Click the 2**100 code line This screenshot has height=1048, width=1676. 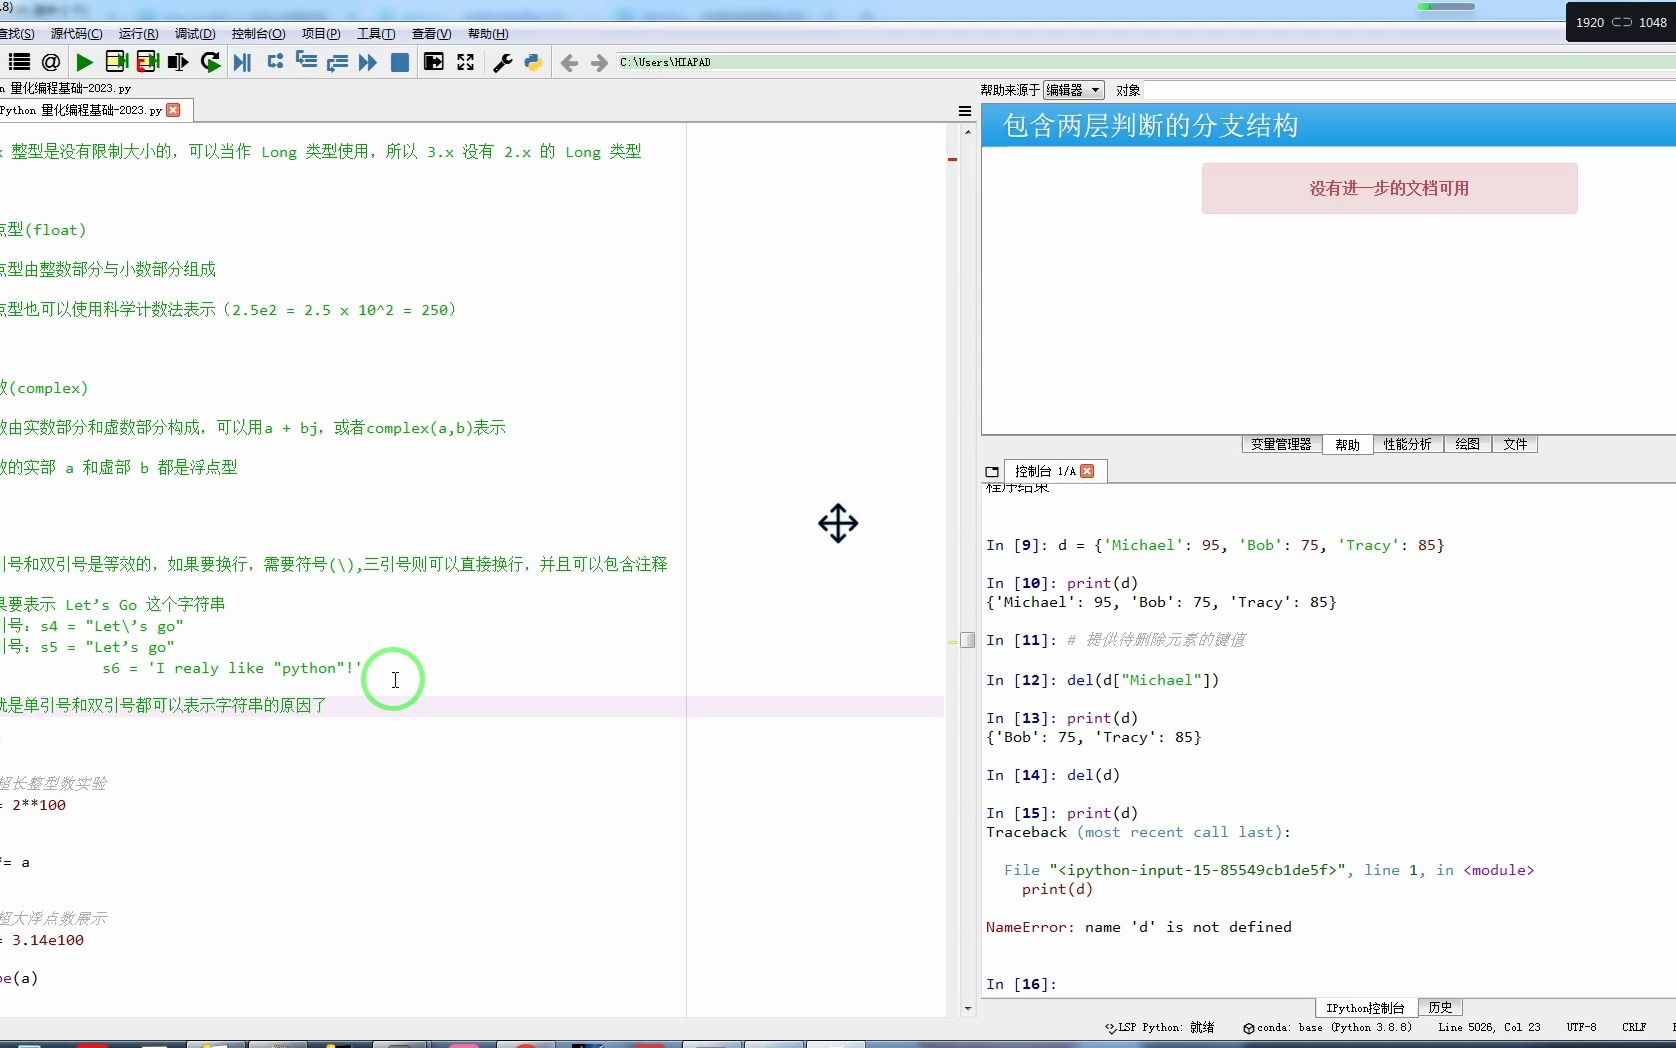point(34,805)
